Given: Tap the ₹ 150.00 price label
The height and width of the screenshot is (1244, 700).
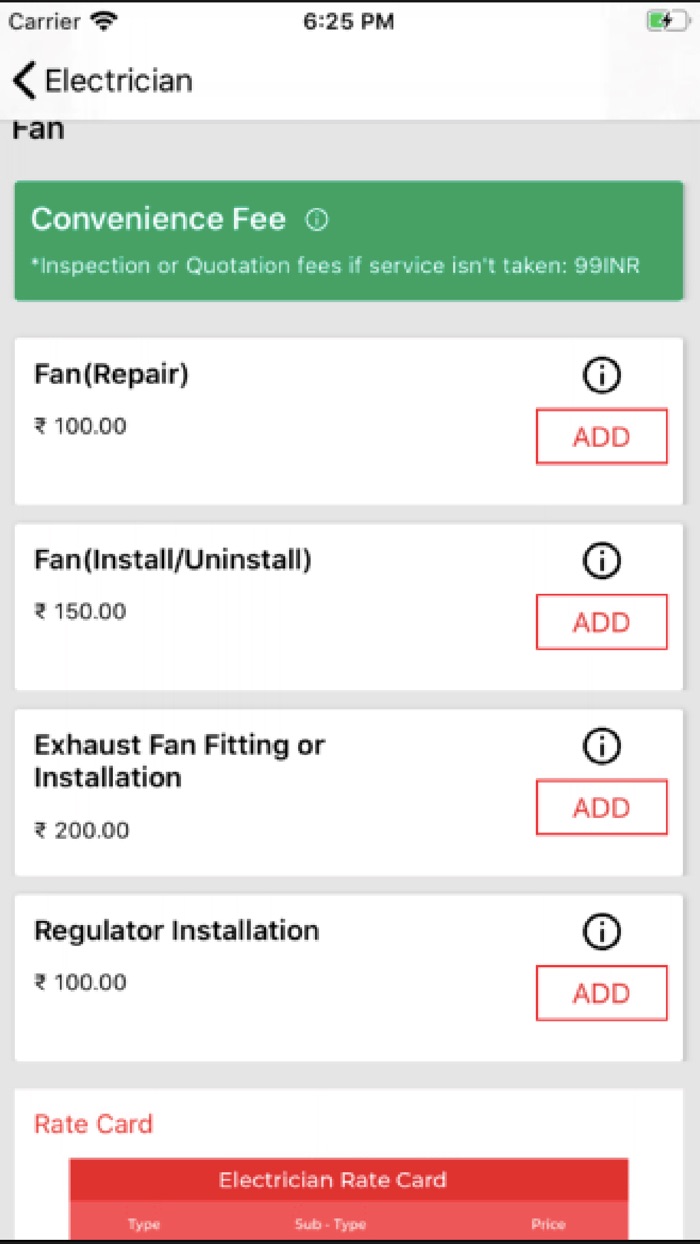Looking at the screenshot, I should click(80, 612).
